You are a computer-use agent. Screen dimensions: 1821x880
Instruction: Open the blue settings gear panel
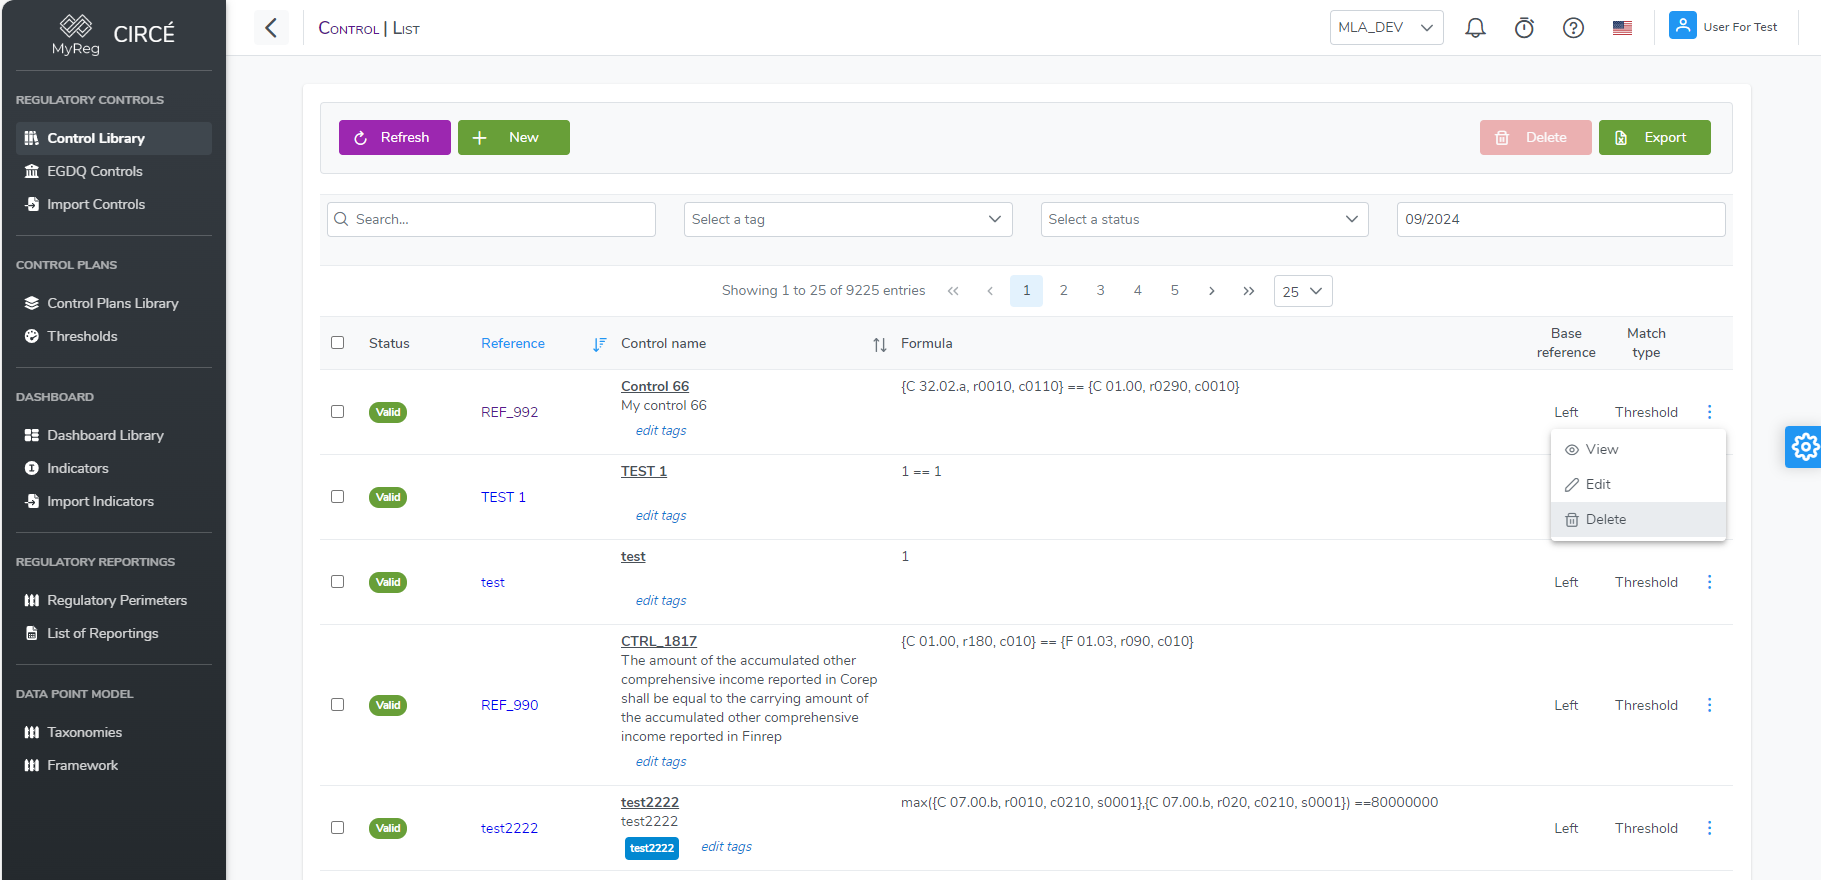pos(1804,447)
